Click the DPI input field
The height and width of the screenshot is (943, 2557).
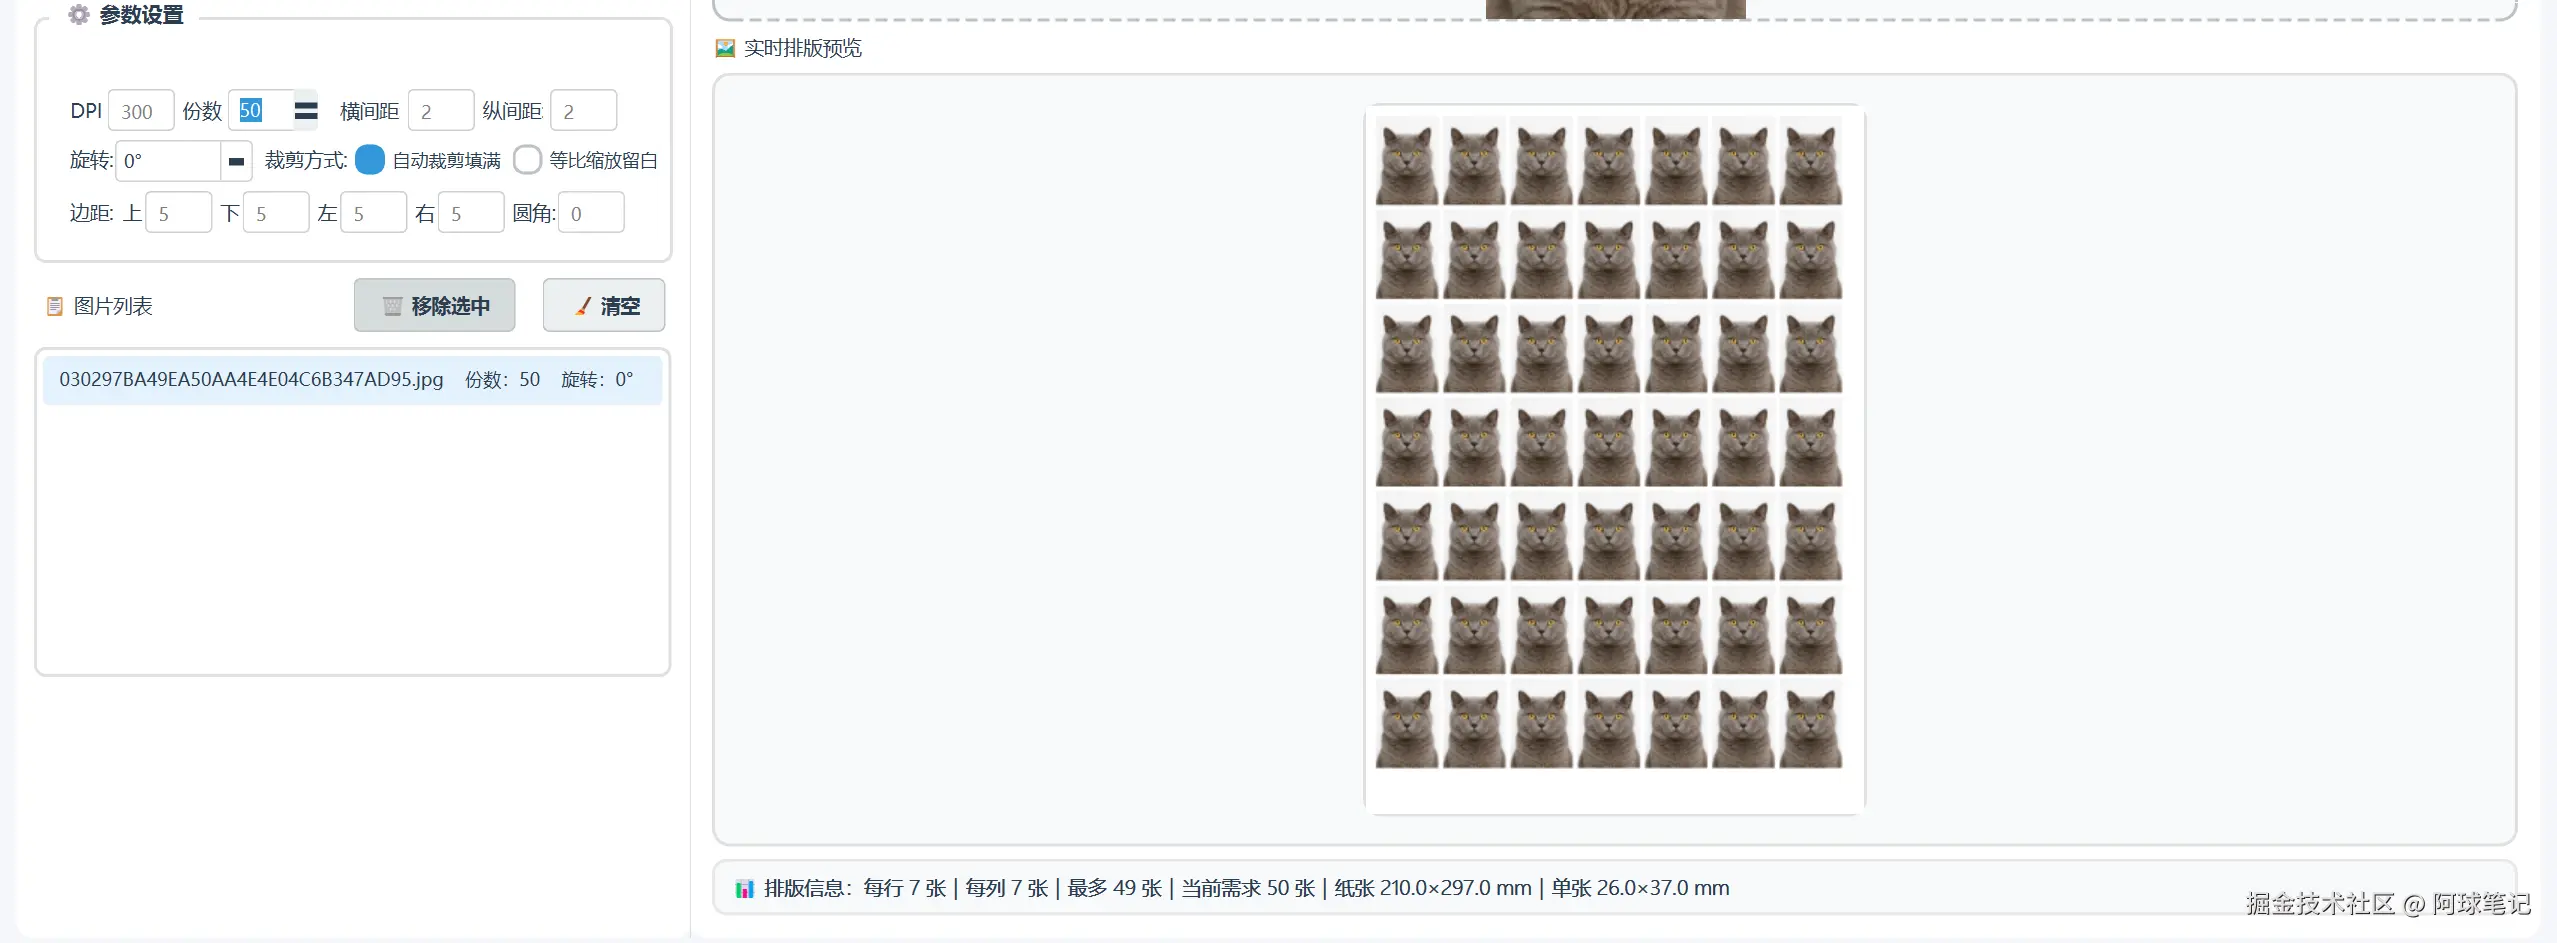[141, 110]
